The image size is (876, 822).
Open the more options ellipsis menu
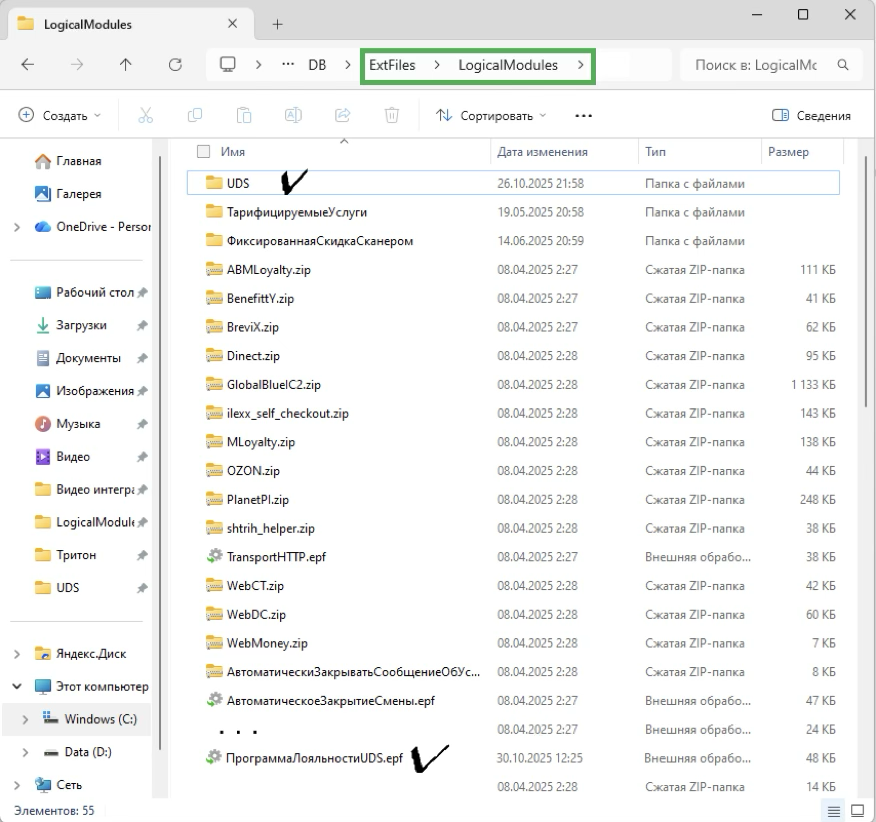[x=584, y=116]
